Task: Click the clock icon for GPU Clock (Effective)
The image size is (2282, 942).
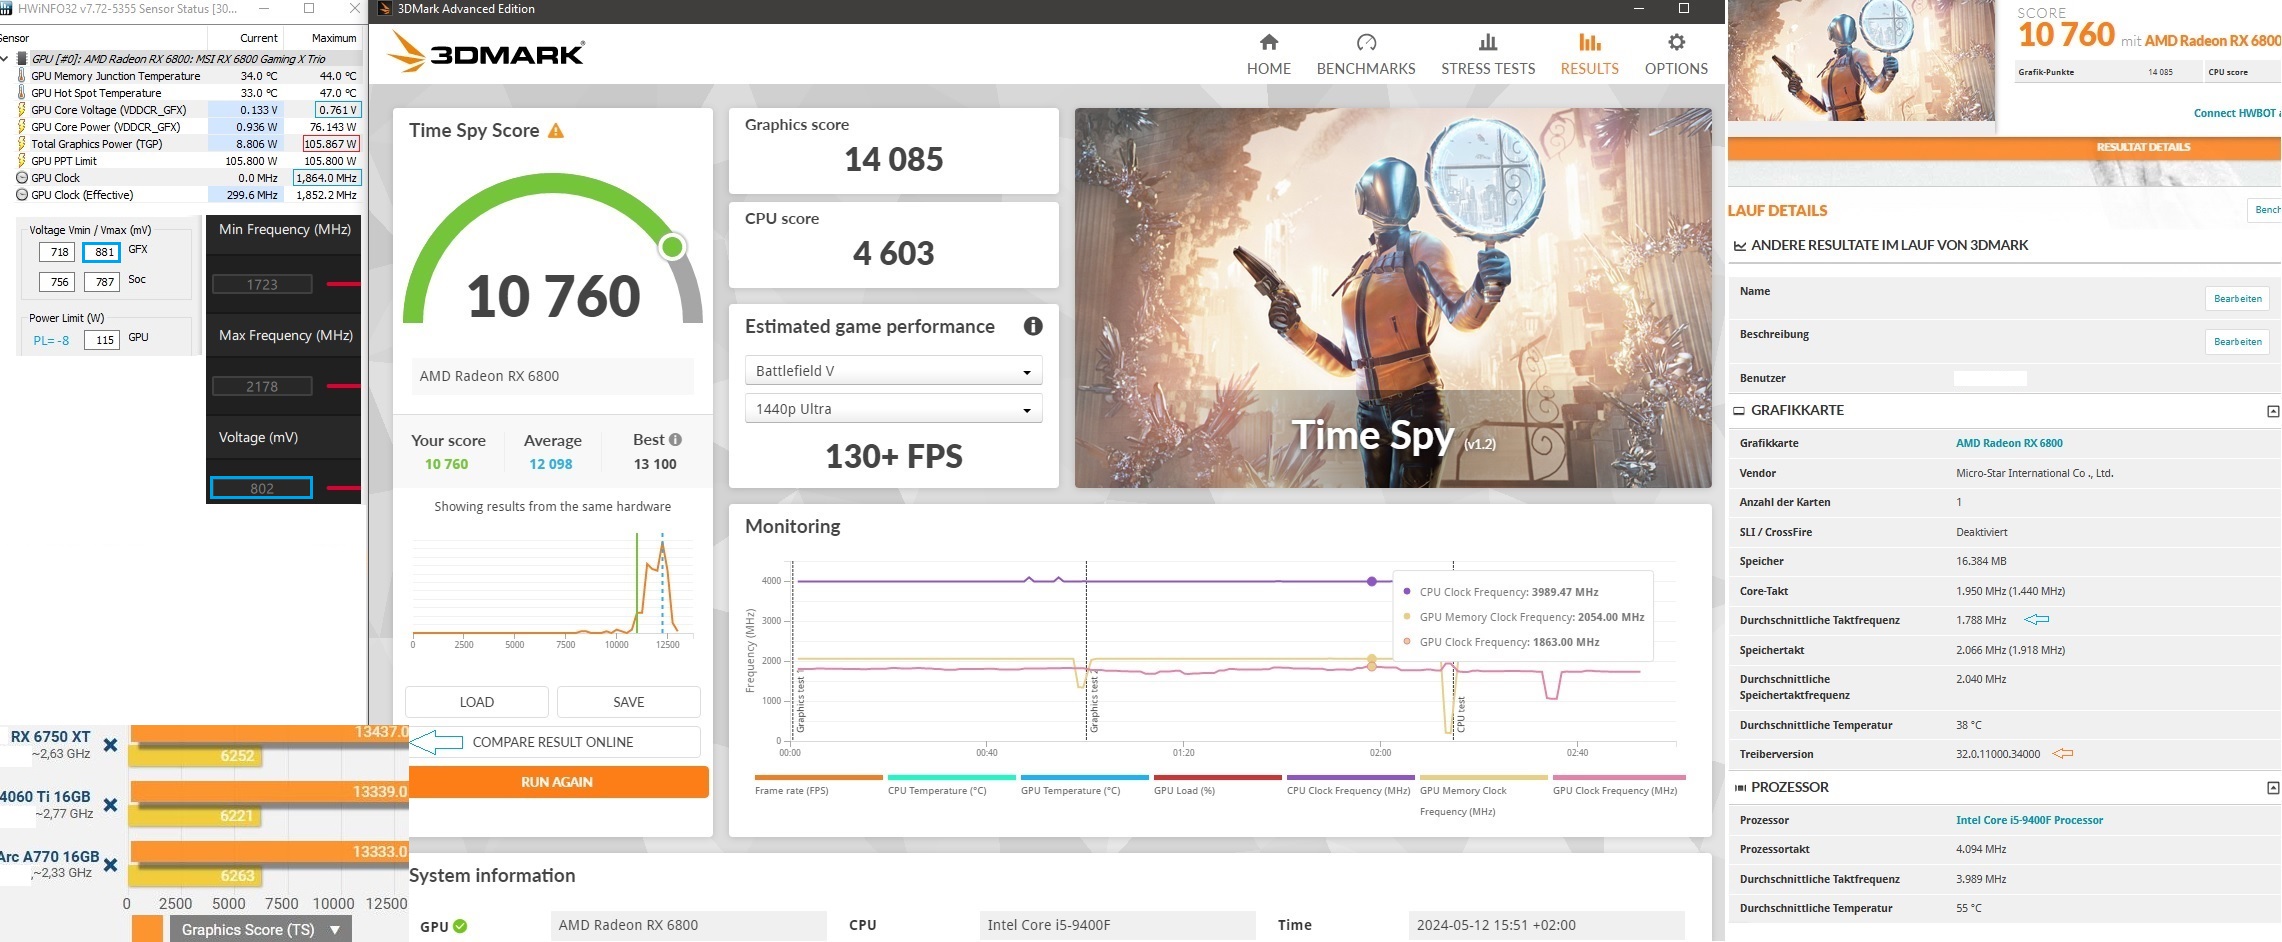Action: click(x=22, y=195)
